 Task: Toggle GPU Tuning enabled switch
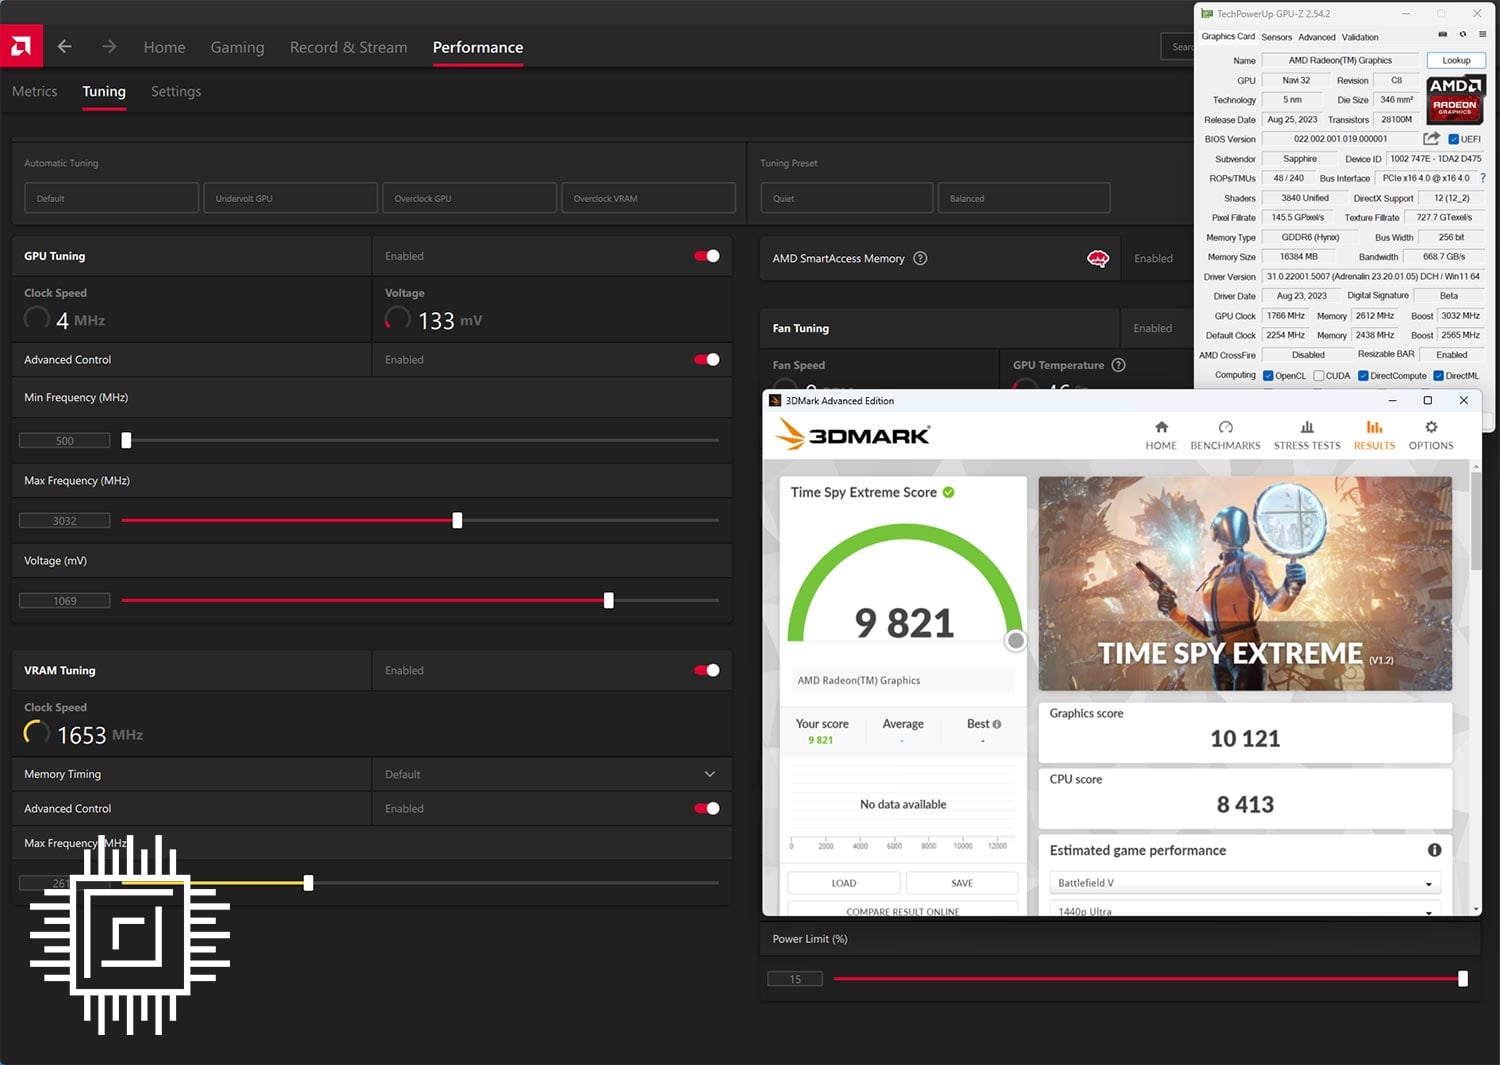707,256
